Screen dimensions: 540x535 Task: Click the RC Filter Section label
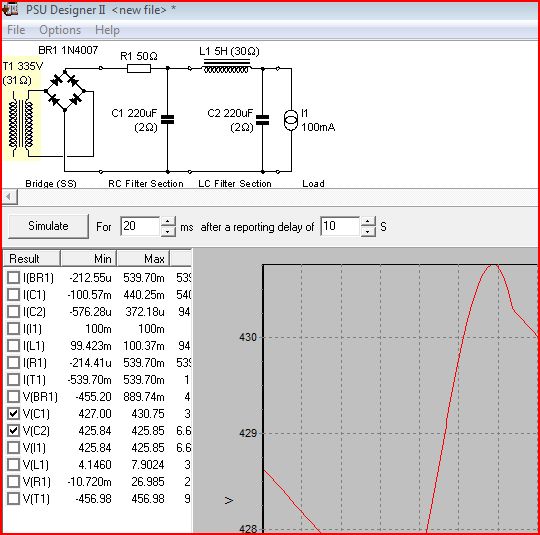(x=146, y=184)
